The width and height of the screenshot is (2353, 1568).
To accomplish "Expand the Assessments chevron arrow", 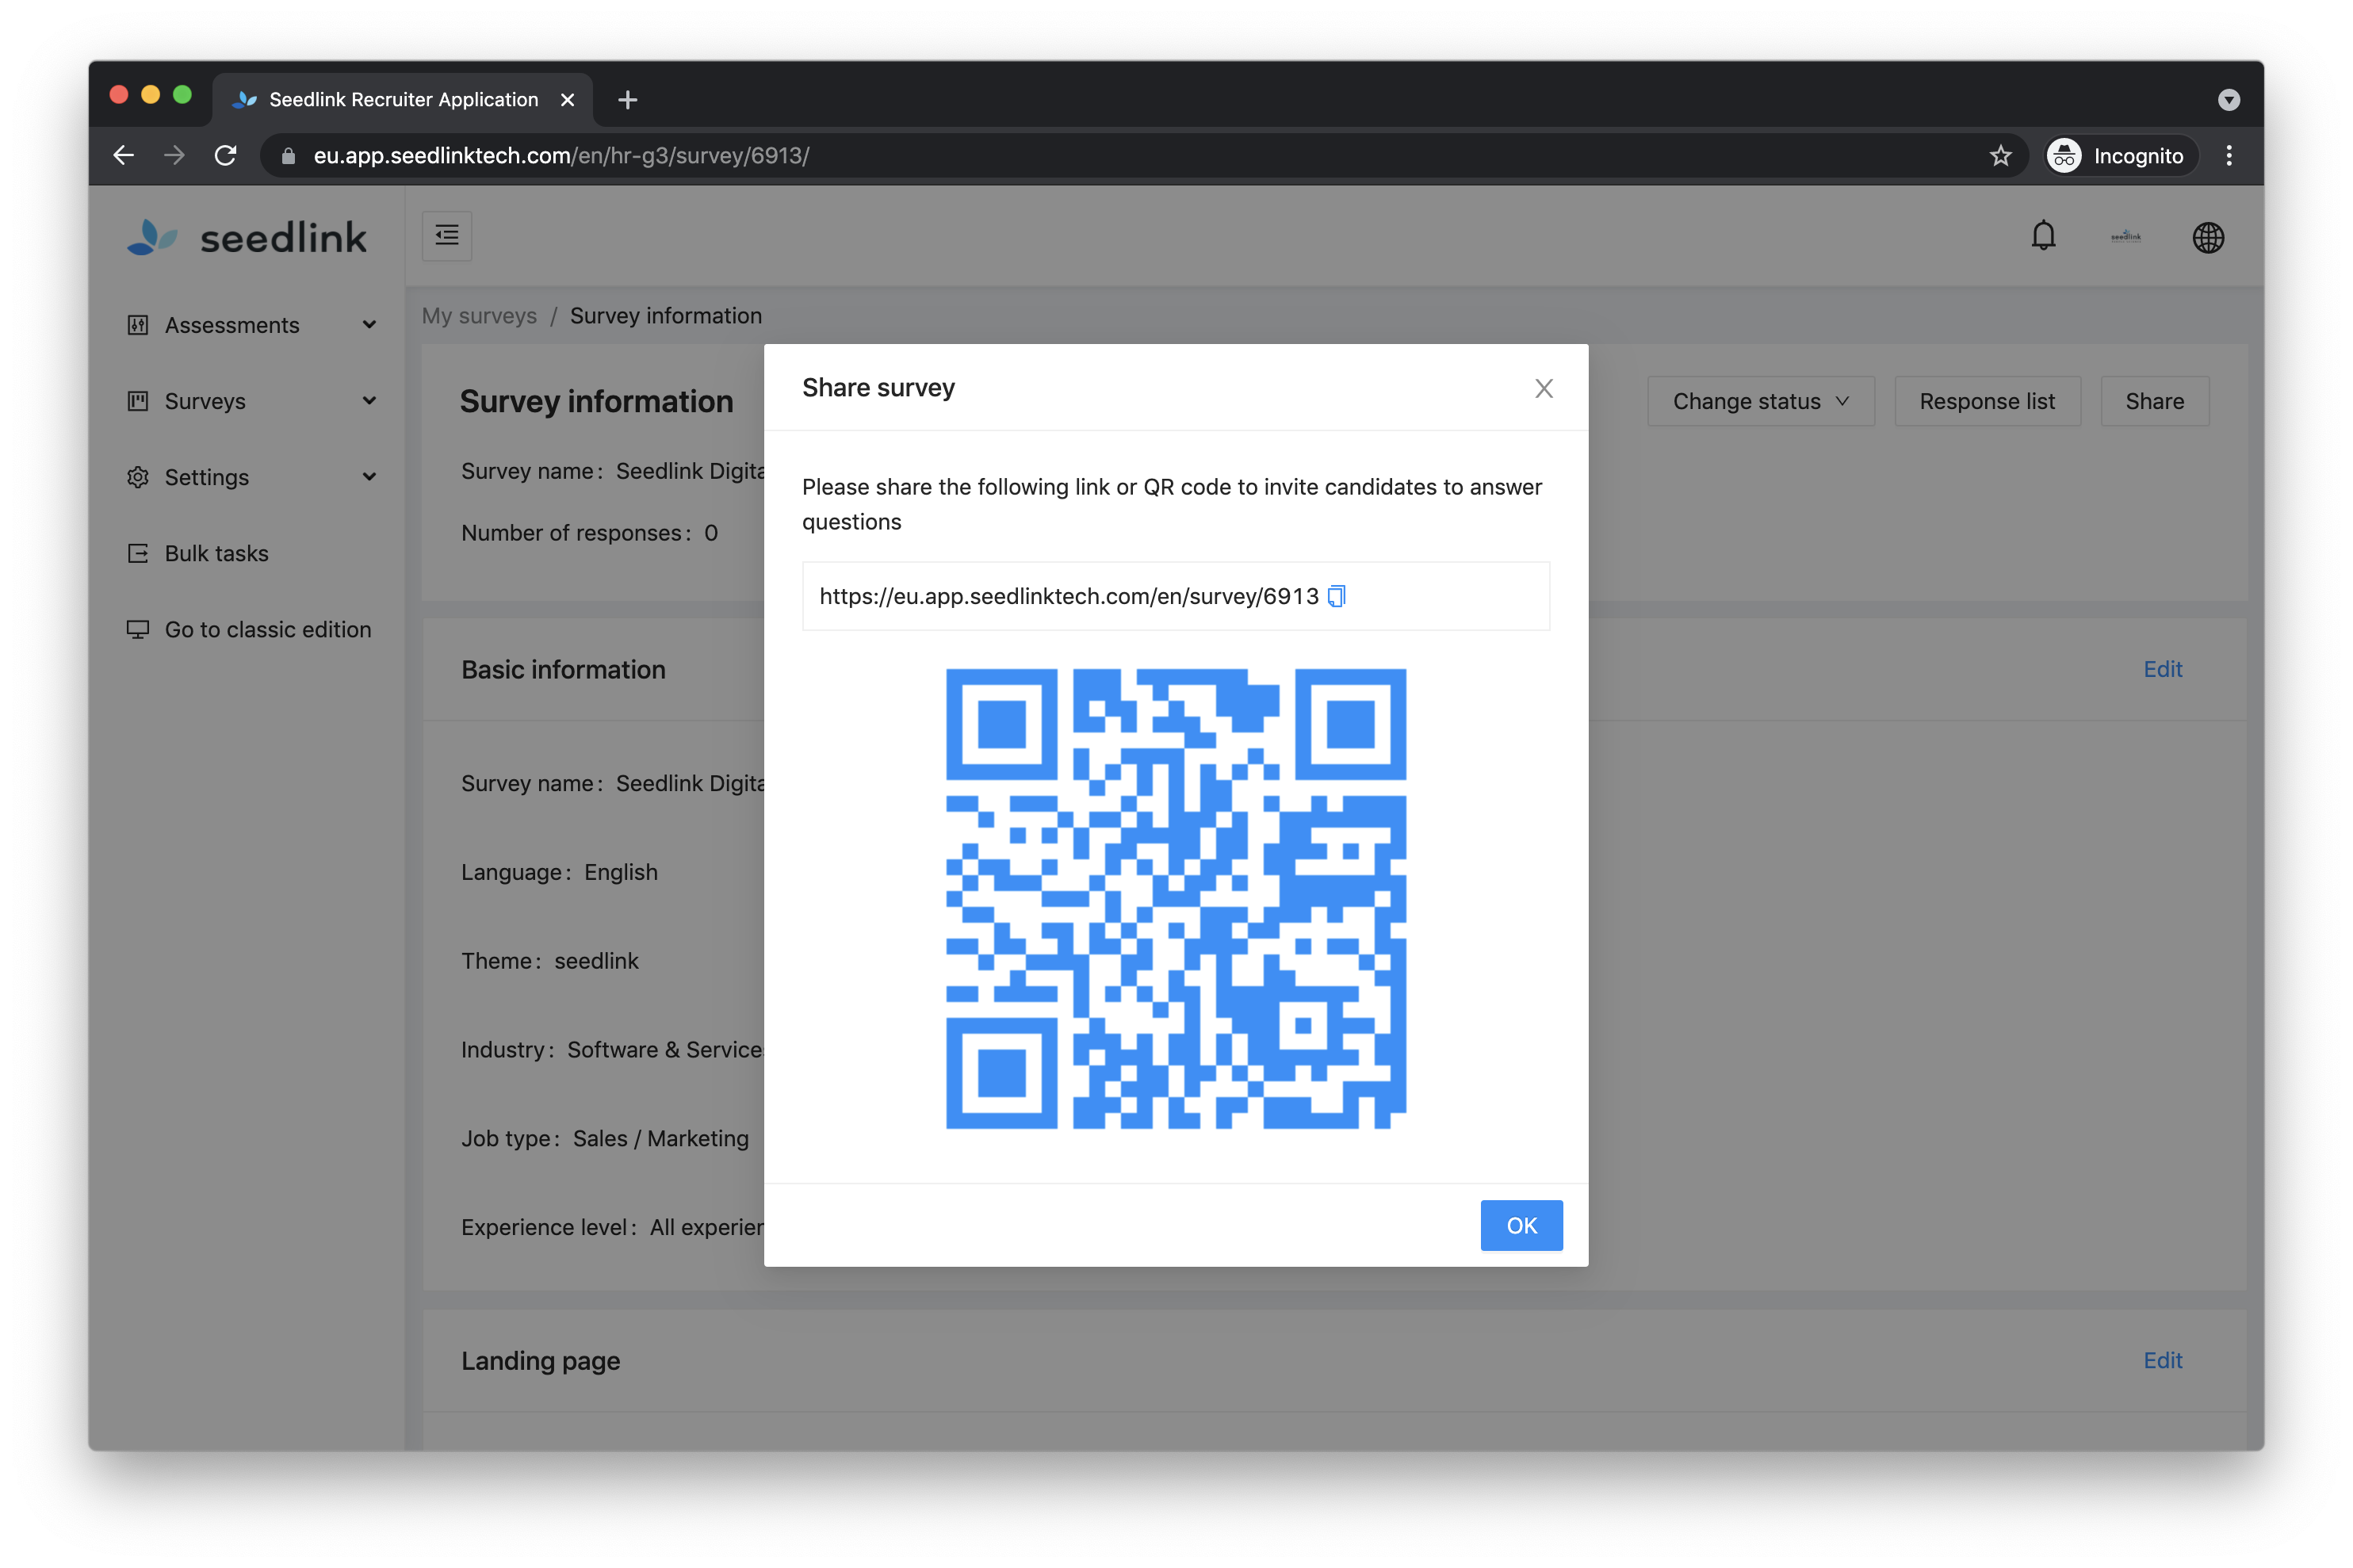I will [369, 325].
